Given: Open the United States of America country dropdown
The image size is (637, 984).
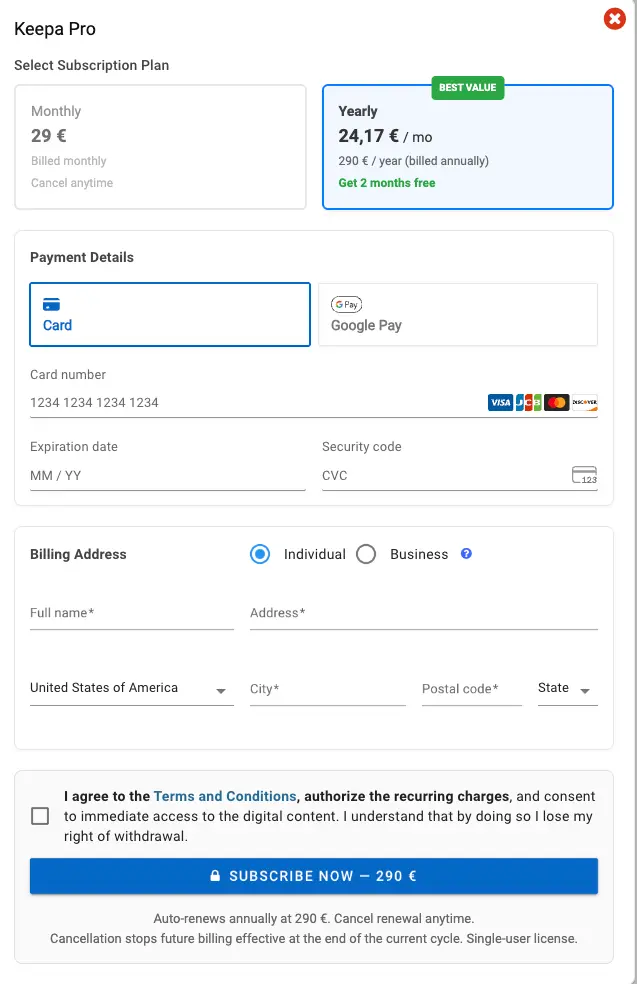Looking at the screenshot, I should coord(131,689).
